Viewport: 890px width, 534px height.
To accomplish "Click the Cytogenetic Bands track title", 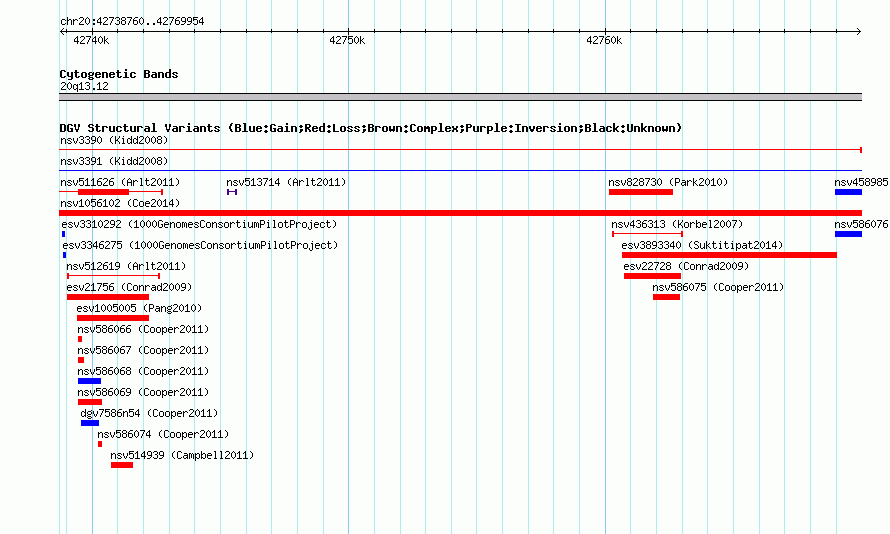I will (119, 74).
